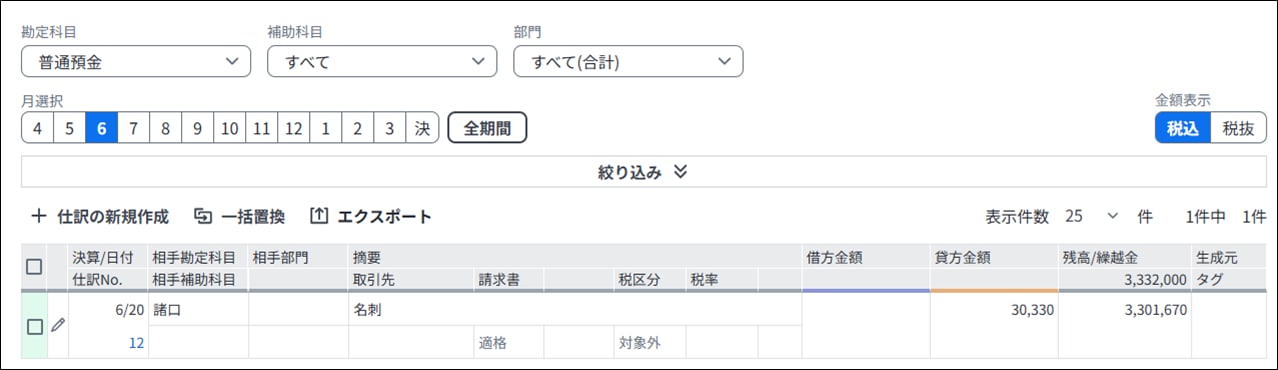Click the 決算/日付 column header
The height and width of the screenshot is (370, 1278).
(108, 257)
